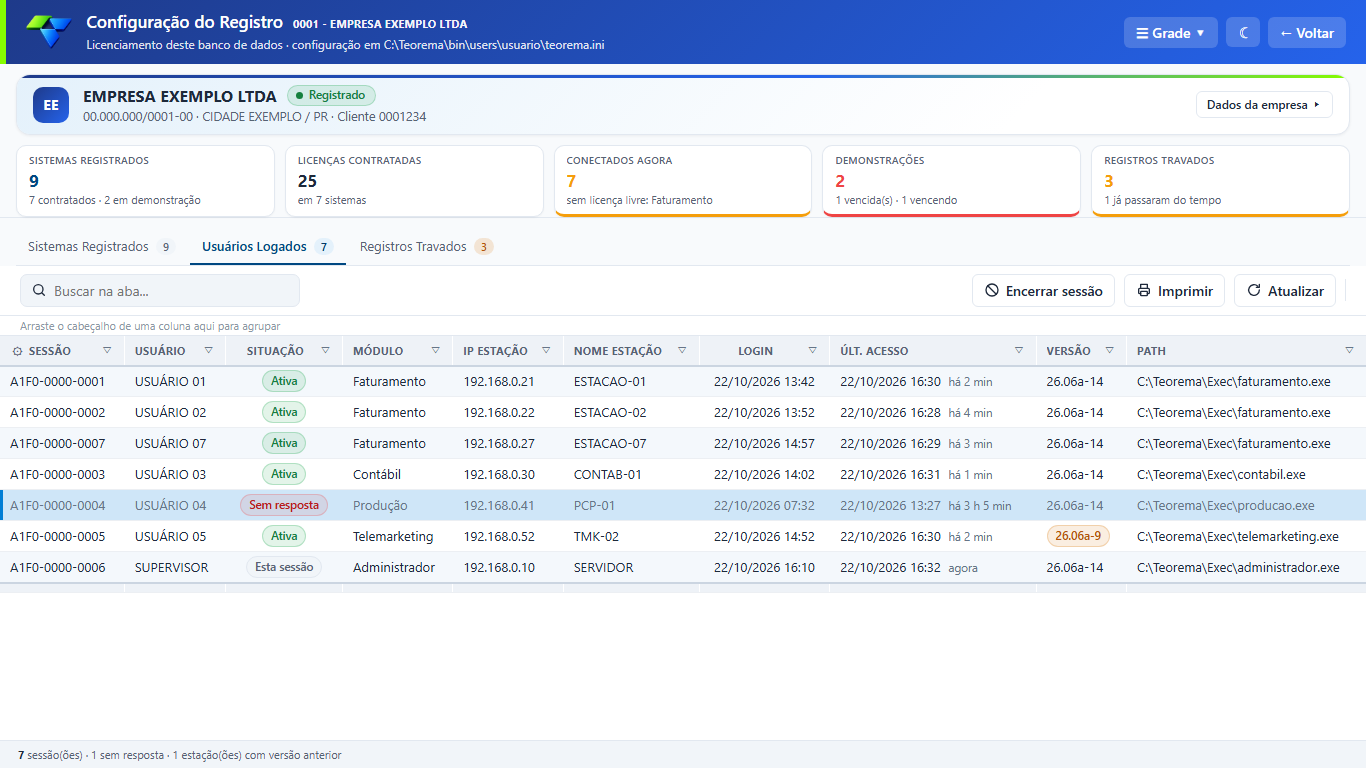Select session row A1F0-0000-0001

pos(683,381)
